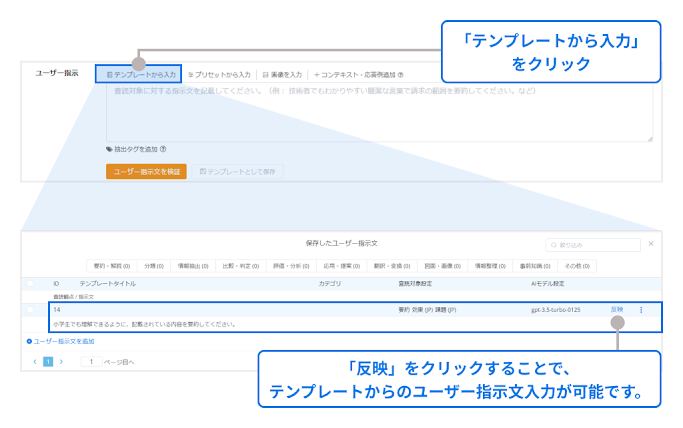Screen dimensions: 683x428
Task: Click the page number jump input field
Action: 91,361
